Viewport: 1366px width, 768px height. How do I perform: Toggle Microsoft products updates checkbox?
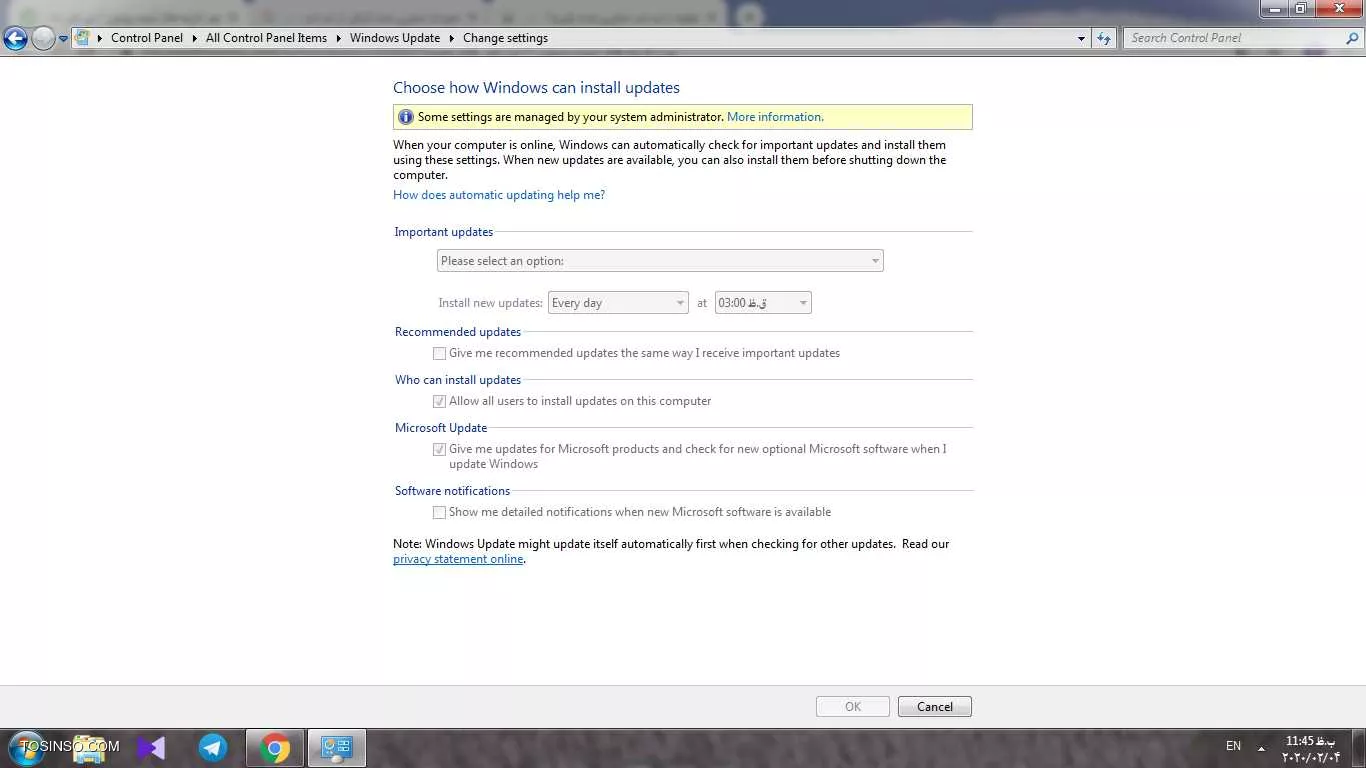(439, 449)
